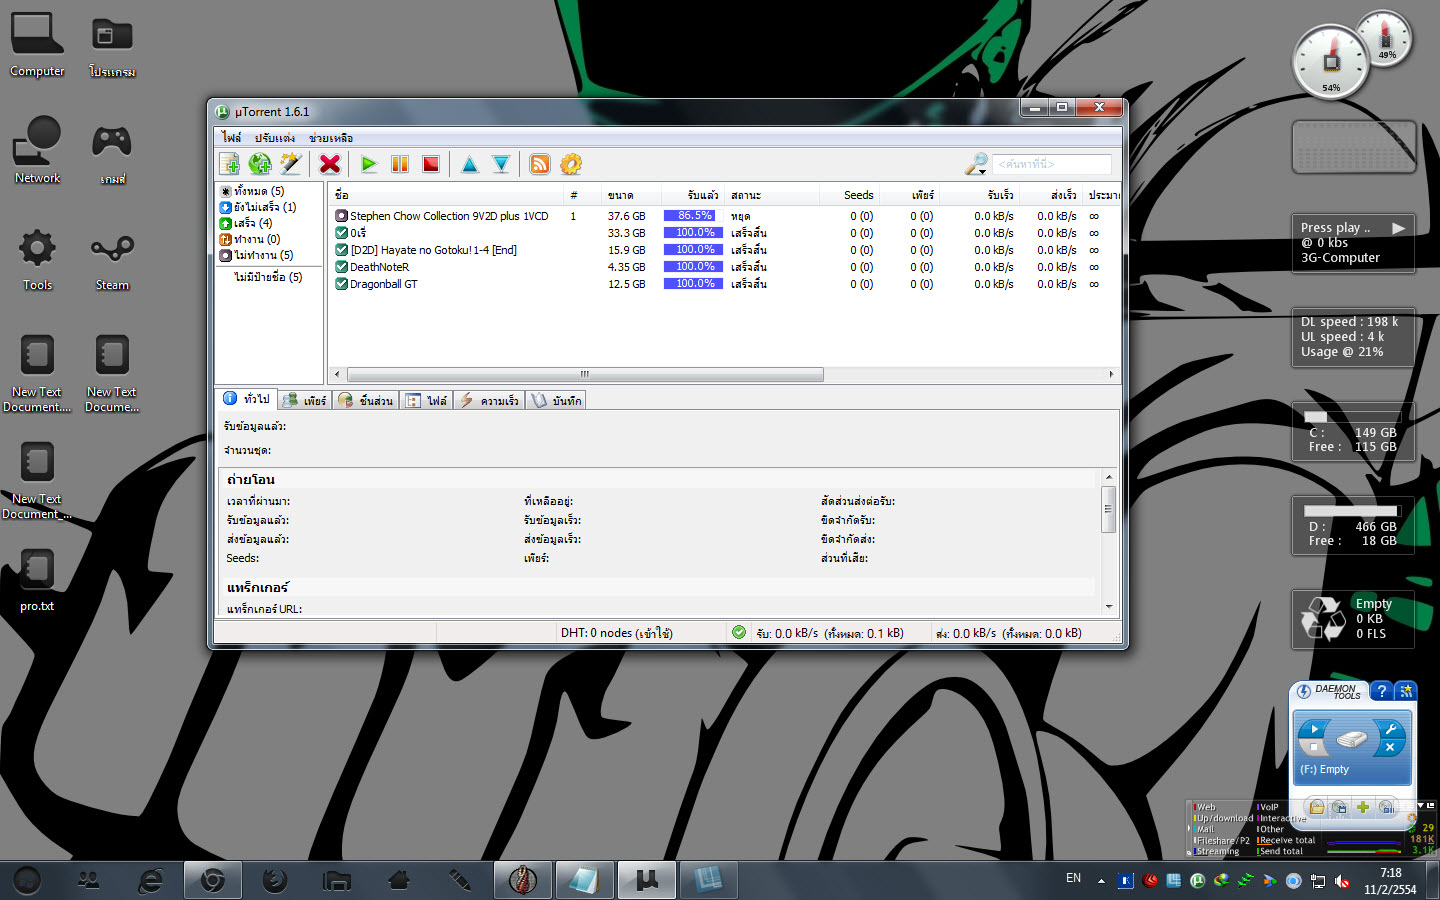Image resolution: width=1440 pixels, height=900 pixels.
Task: Switch to the ความเร็ว tab
Action: [x=489, y=400]
